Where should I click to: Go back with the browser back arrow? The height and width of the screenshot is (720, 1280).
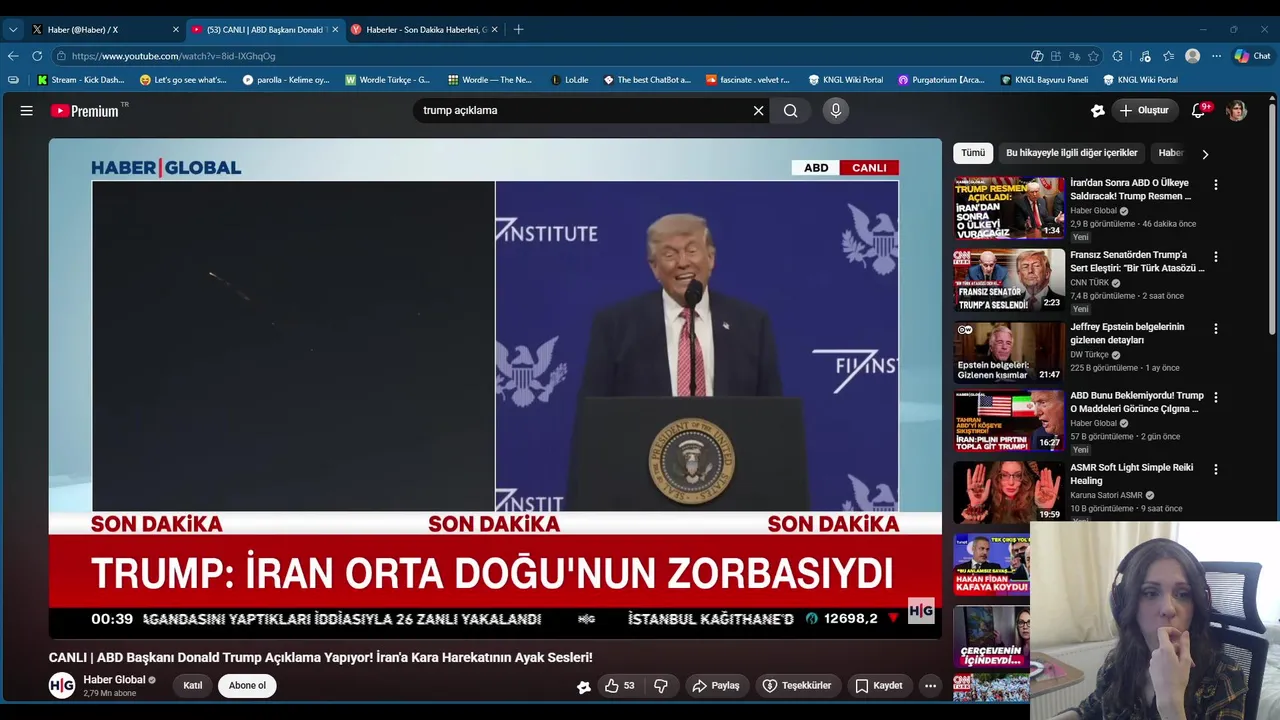tap(13, 56)
